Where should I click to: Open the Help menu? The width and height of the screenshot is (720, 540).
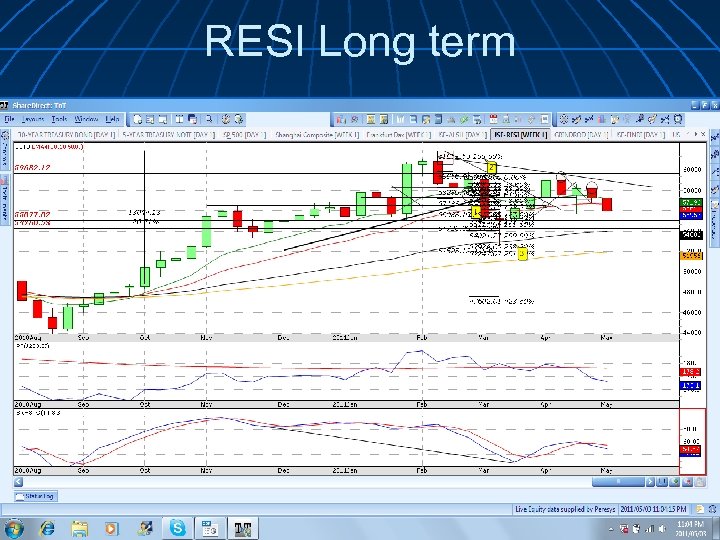[x=112, y=119]
